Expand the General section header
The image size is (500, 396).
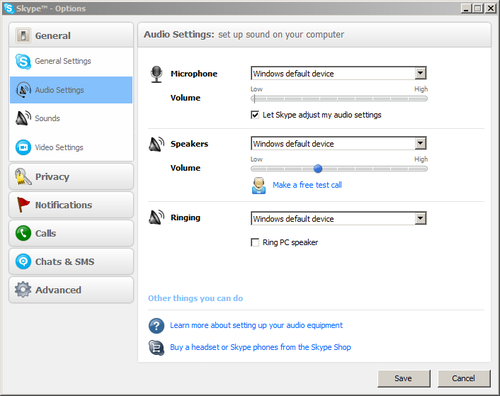coord(71,35)
